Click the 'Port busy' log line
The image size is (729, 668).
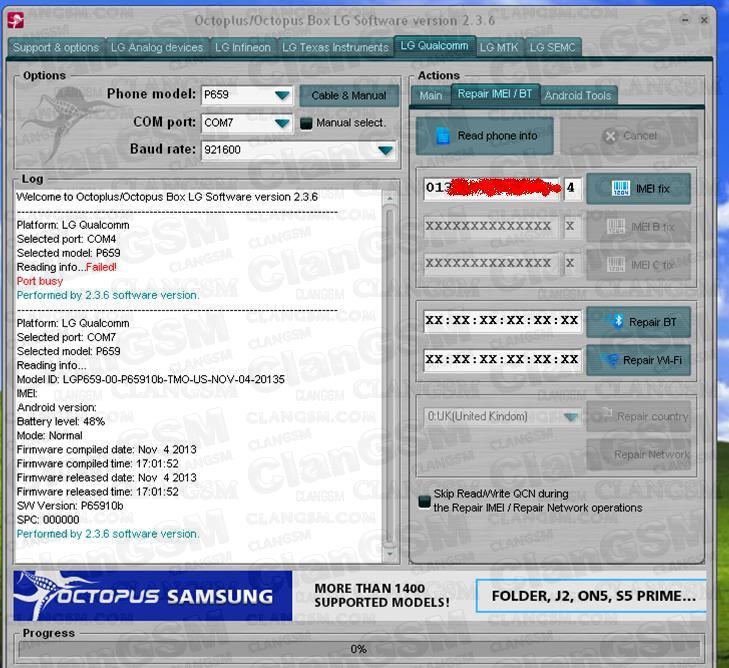click(x=40, y=281)
